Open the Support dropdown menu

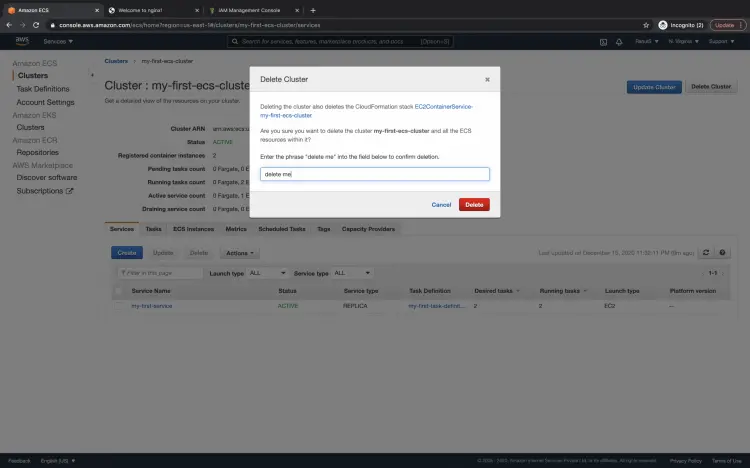[x=721, y=42]
